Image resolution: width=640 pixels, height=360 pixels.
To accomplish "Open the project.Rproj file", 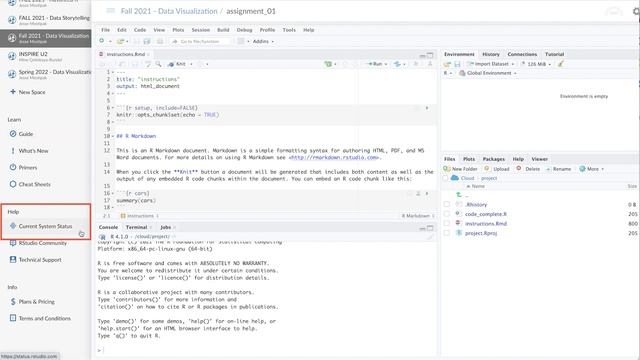I will click(x=481, y=233).
